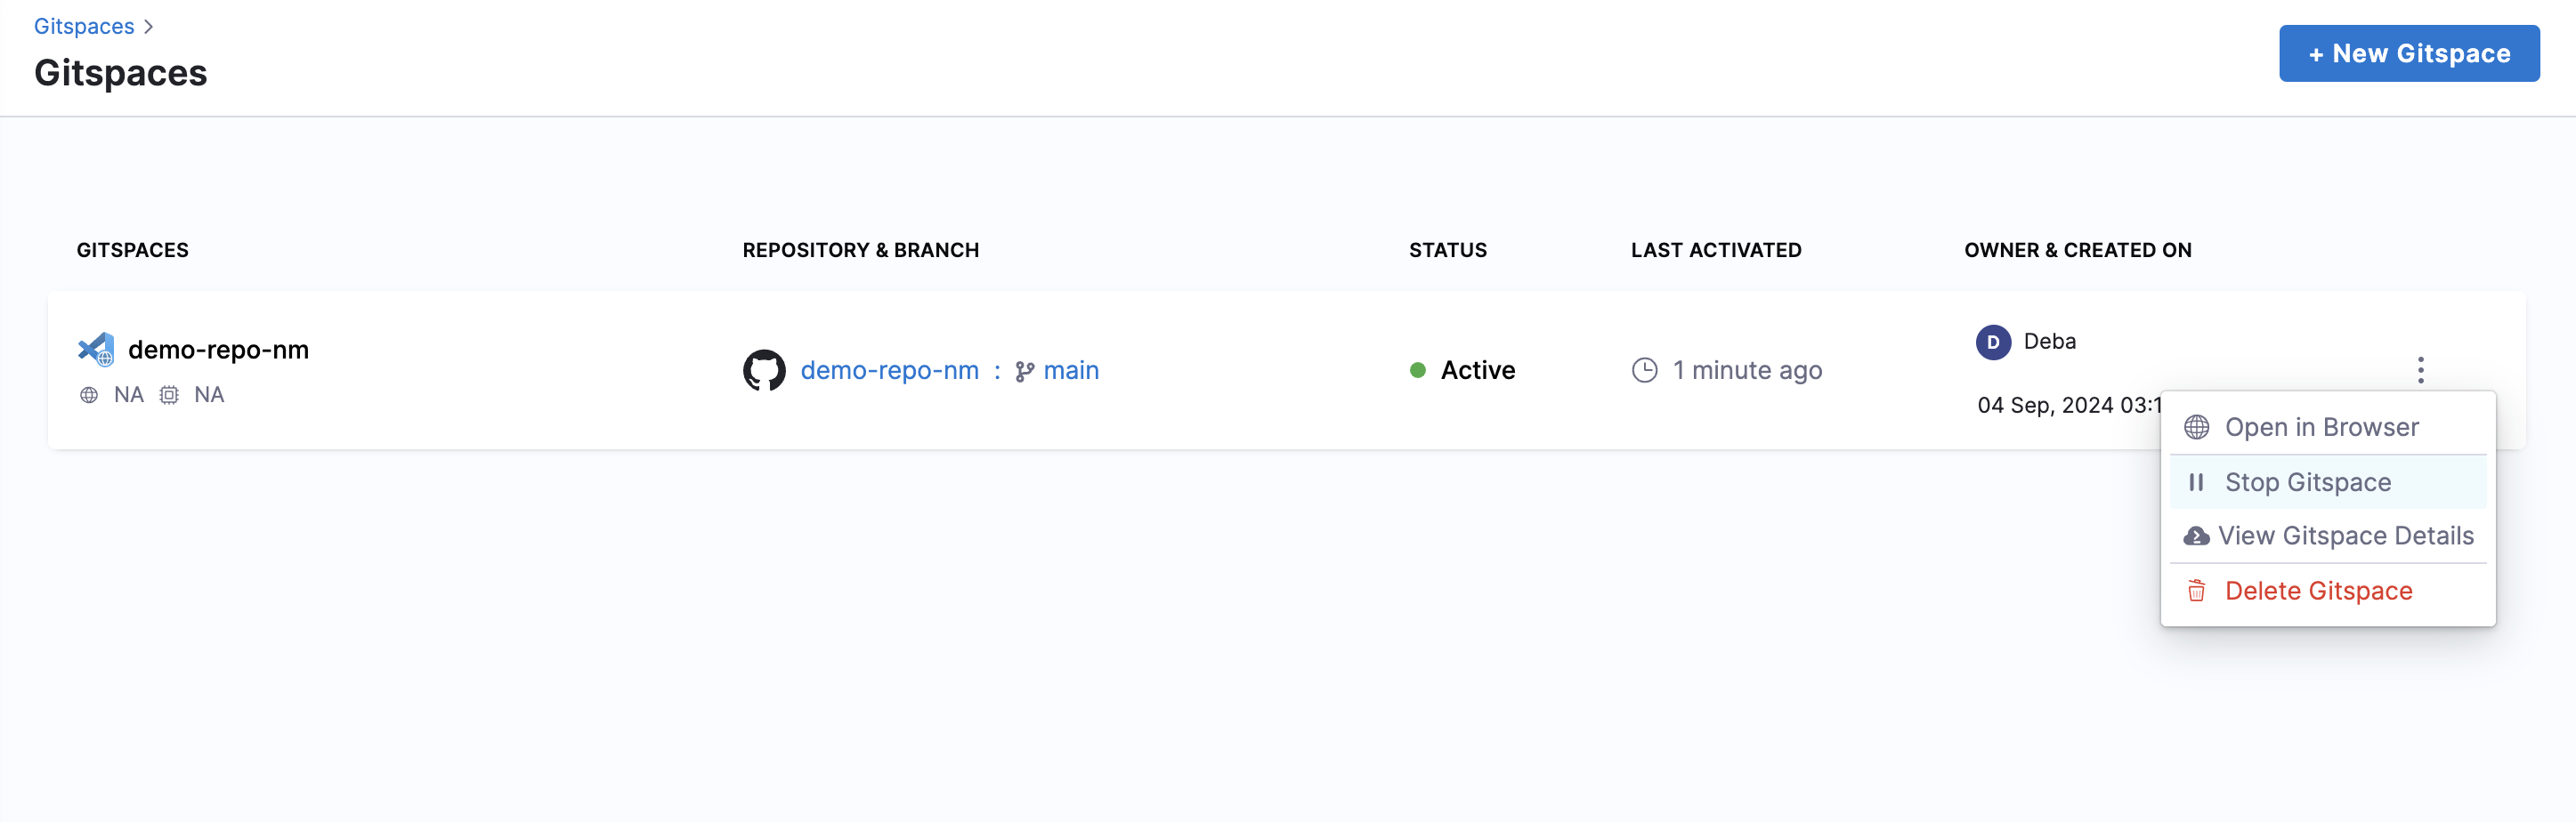Click the NA value next to the chip icon

click(x=208, y=395)
